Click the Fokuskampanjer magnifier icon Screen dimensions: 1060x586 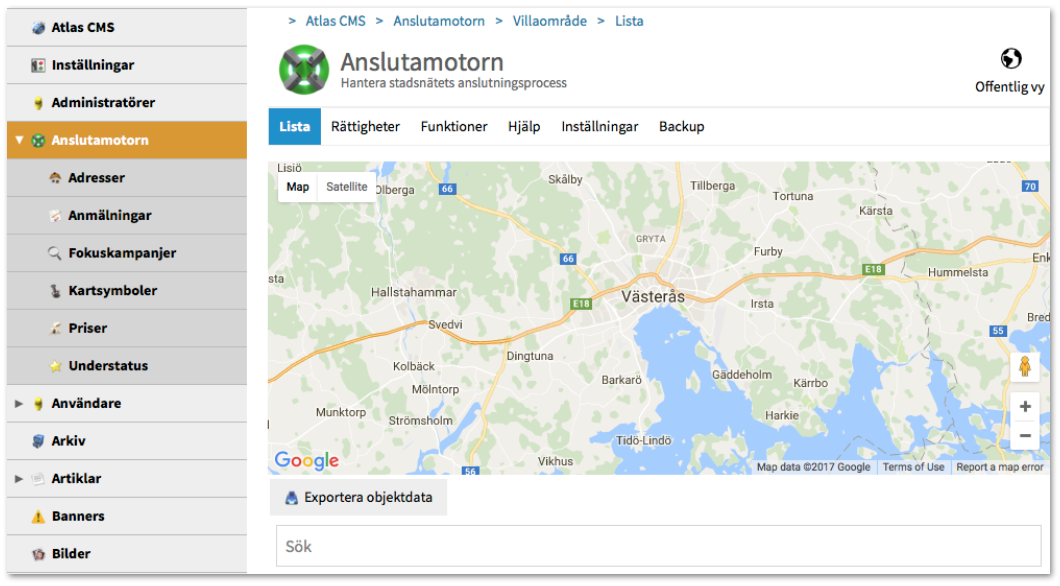click(x=55, y=253)
